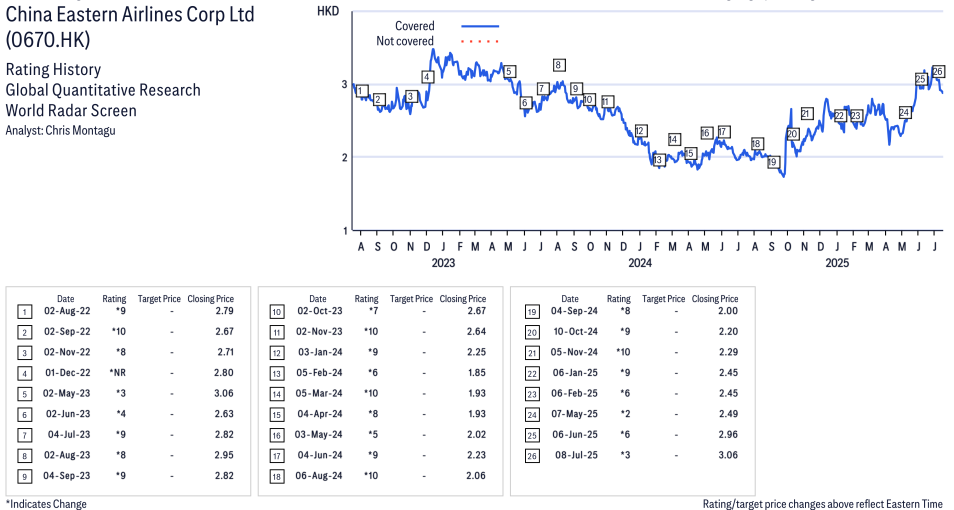Click the Target Price header in first table

pos(159,299)
